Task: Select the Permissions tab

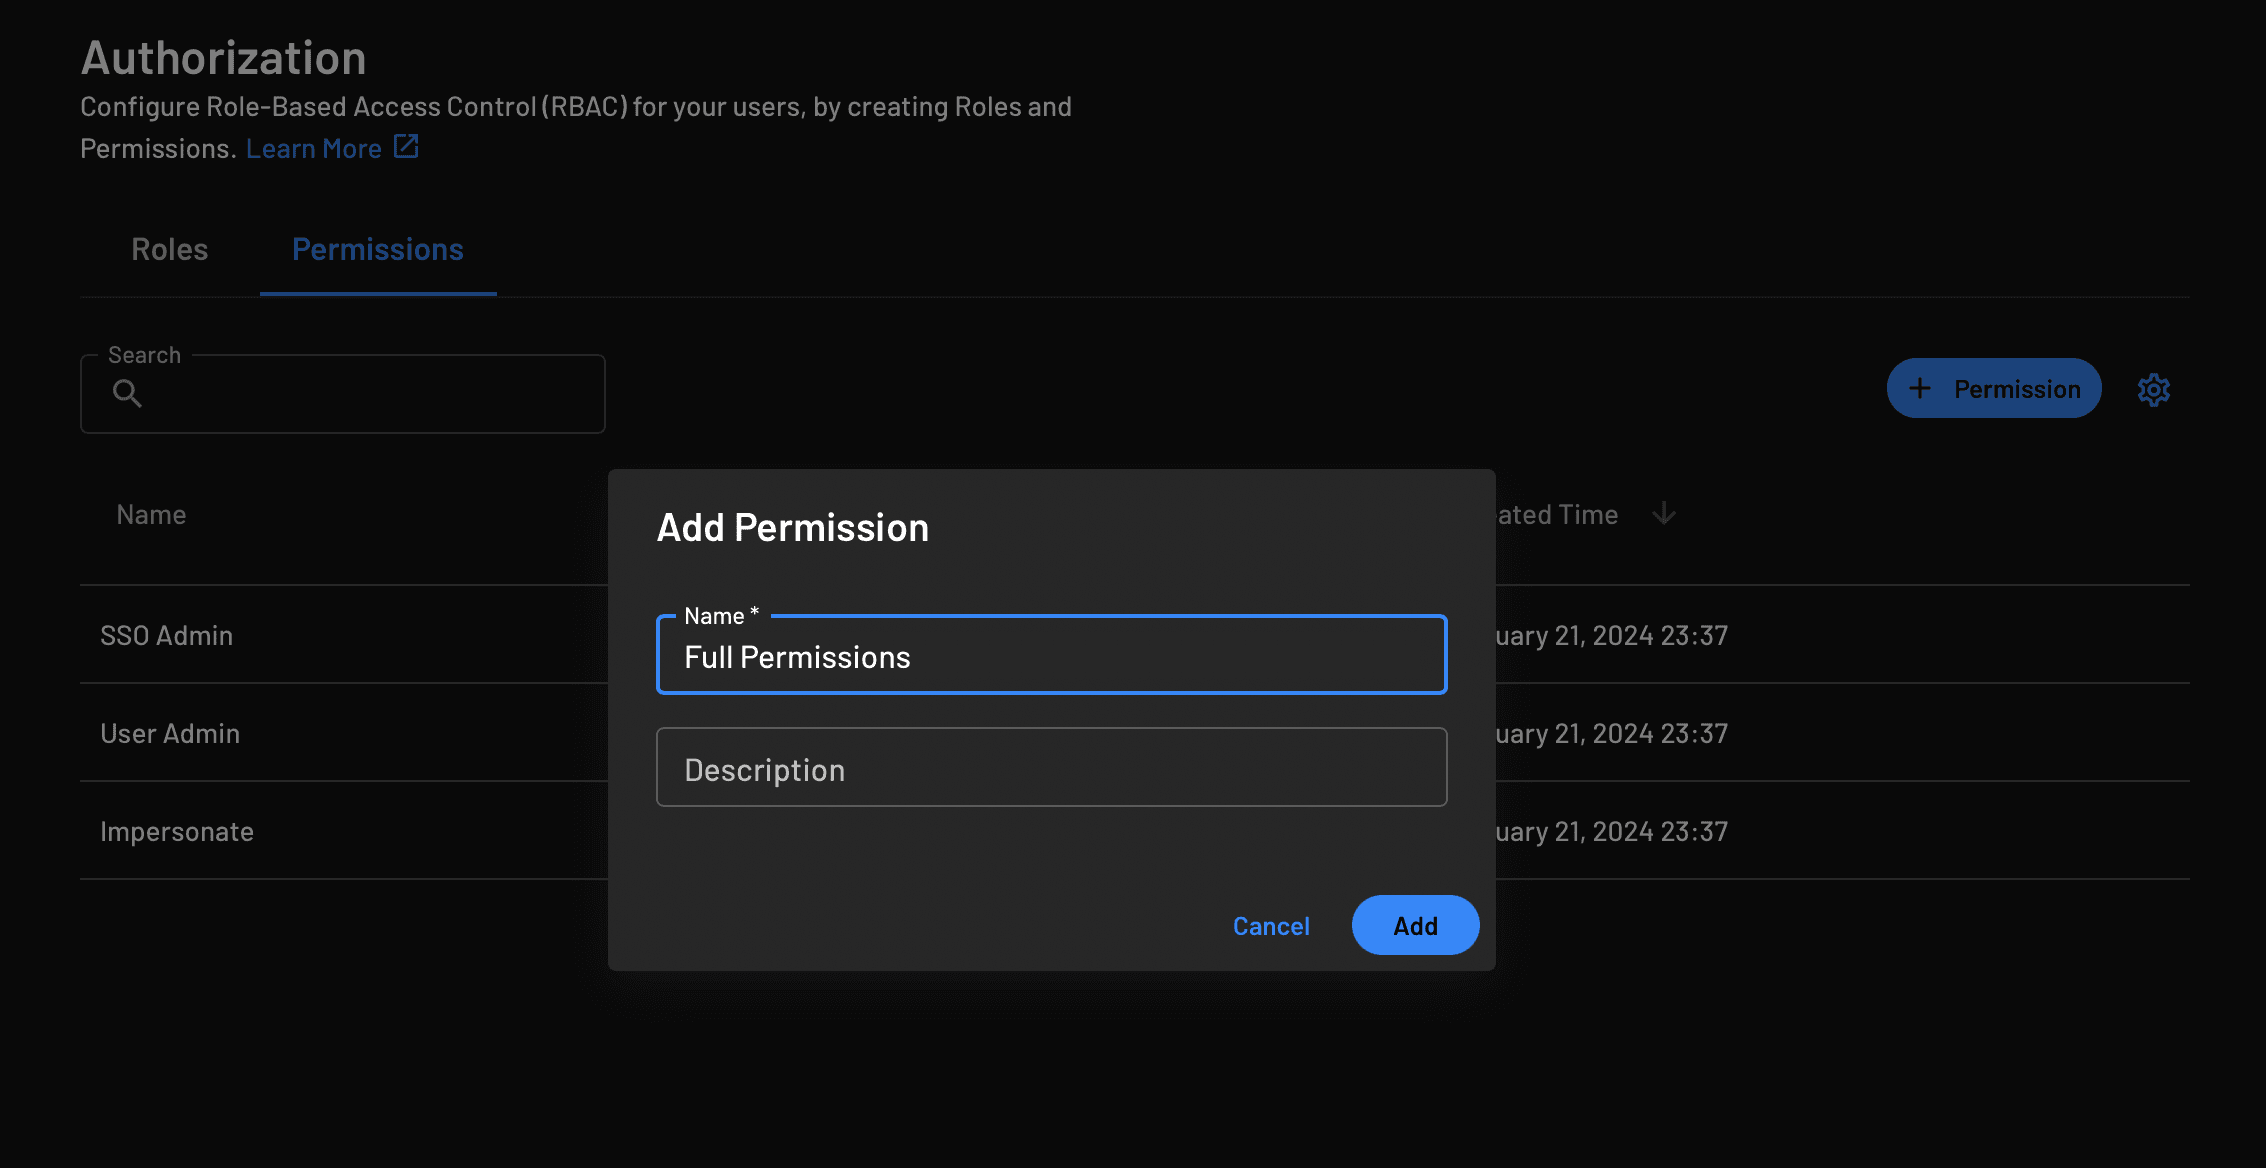Action: coord(377,250)
